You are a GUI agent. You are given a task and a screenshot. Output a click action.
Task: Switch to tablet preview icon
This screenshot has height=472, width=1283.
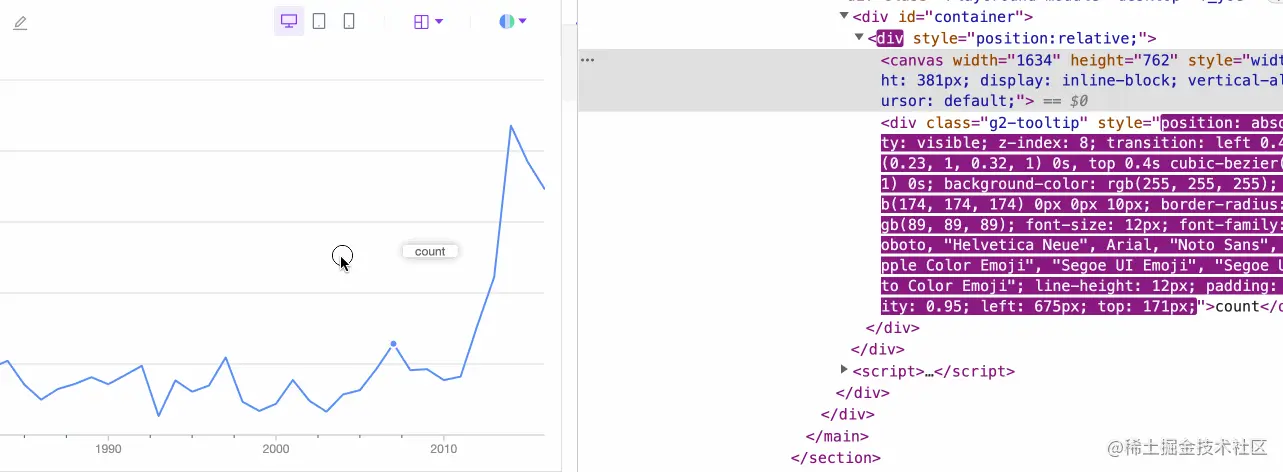coord(319,21)
